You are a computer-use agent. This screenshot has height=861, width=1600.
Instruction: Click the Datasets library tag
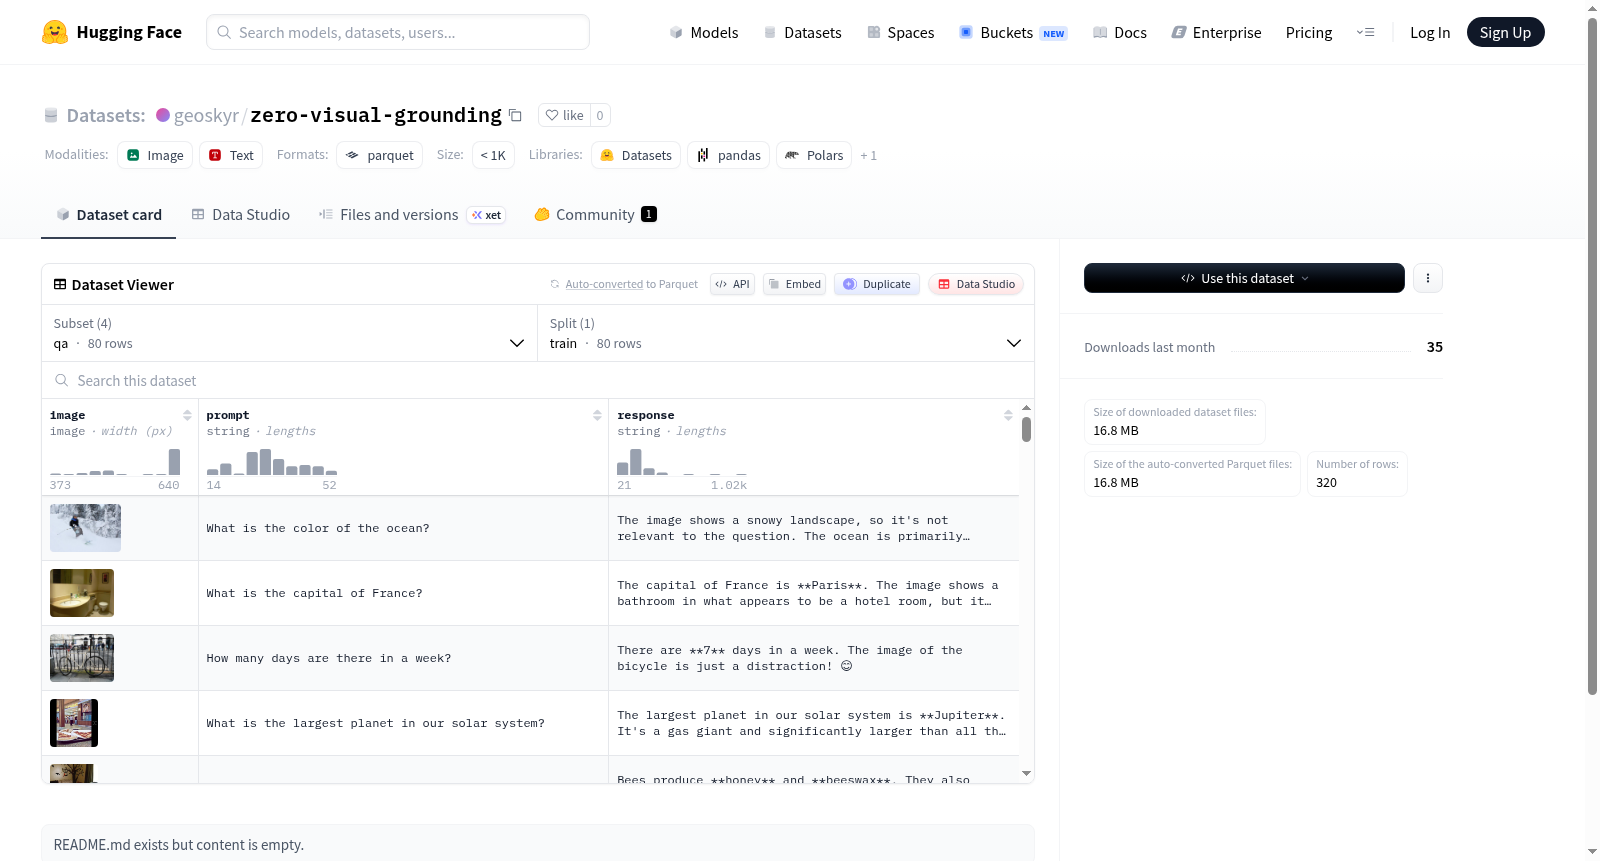pyautogui.click(x=636, y=155)
